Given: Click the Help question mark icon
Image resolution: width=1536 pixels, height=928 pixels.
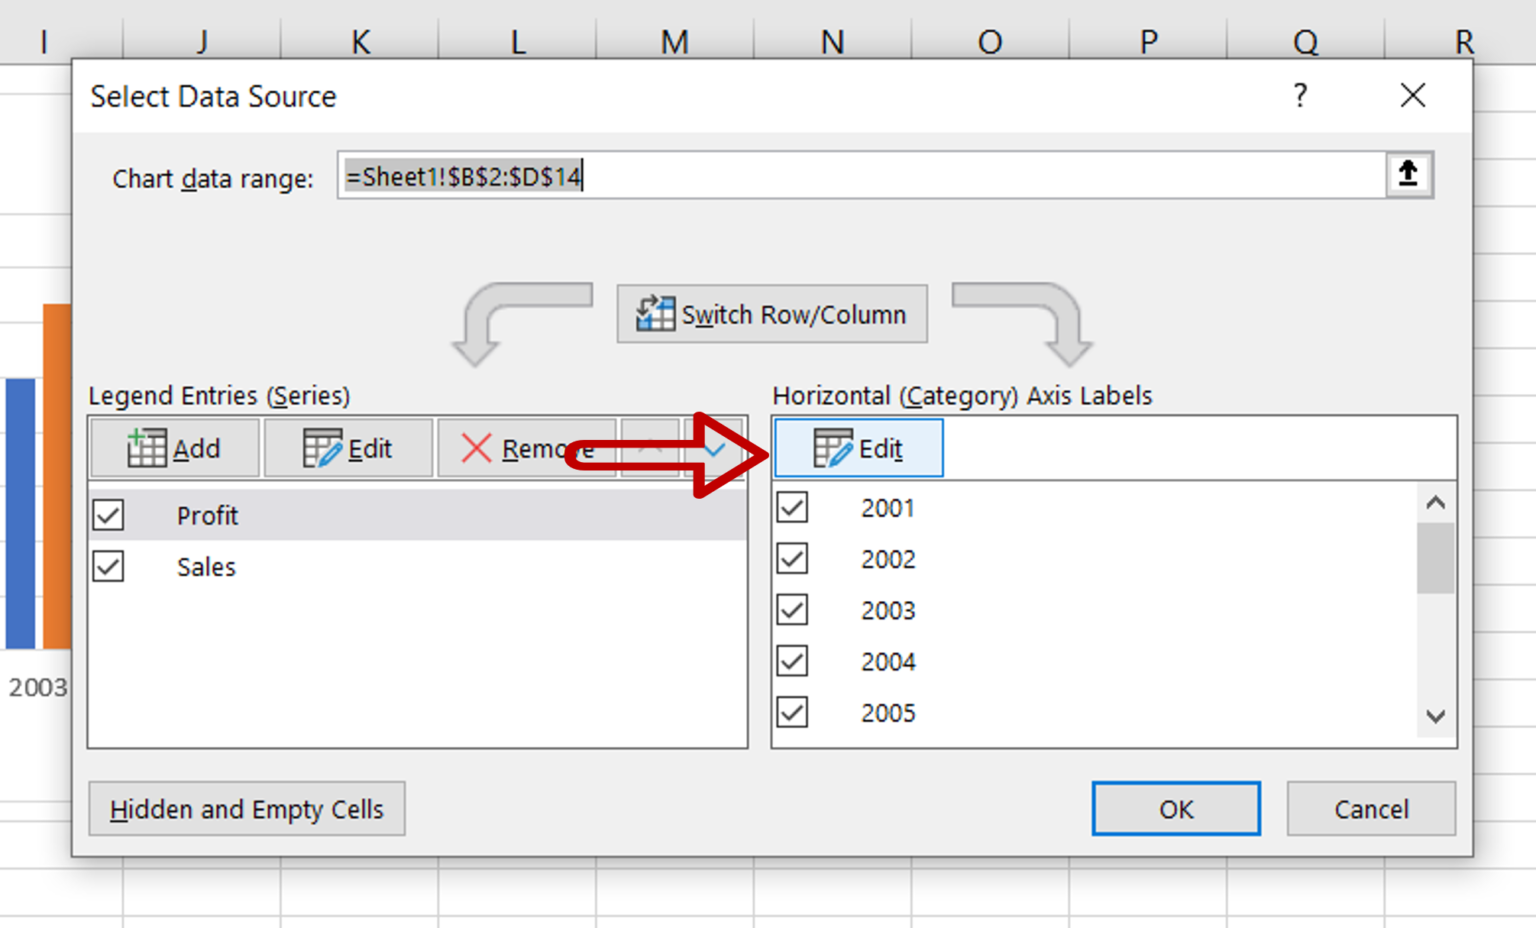Looking at the screenshot, I should (1300, 95).
